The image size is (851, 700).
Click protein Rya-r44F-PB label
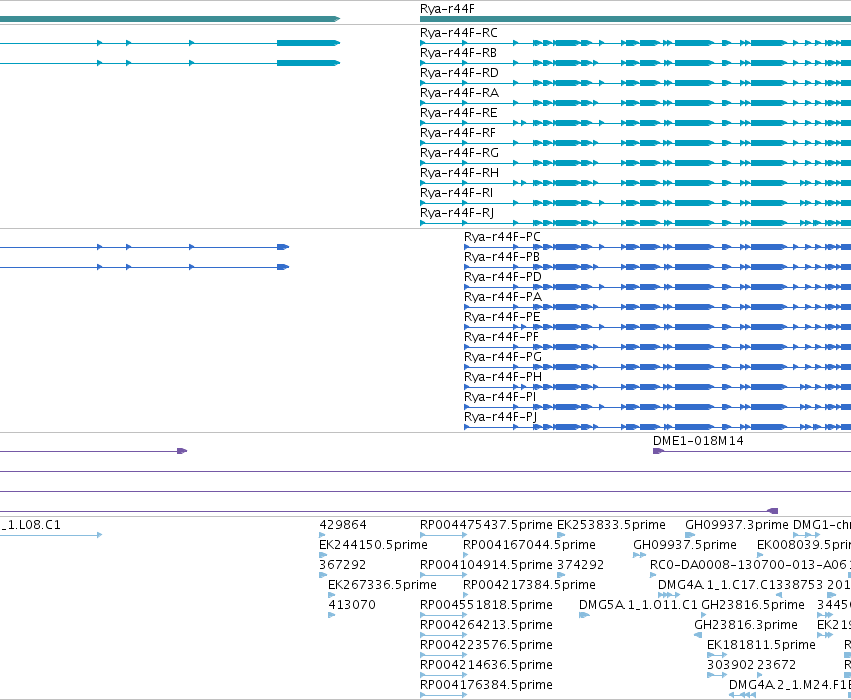click(x=501, y=257)
